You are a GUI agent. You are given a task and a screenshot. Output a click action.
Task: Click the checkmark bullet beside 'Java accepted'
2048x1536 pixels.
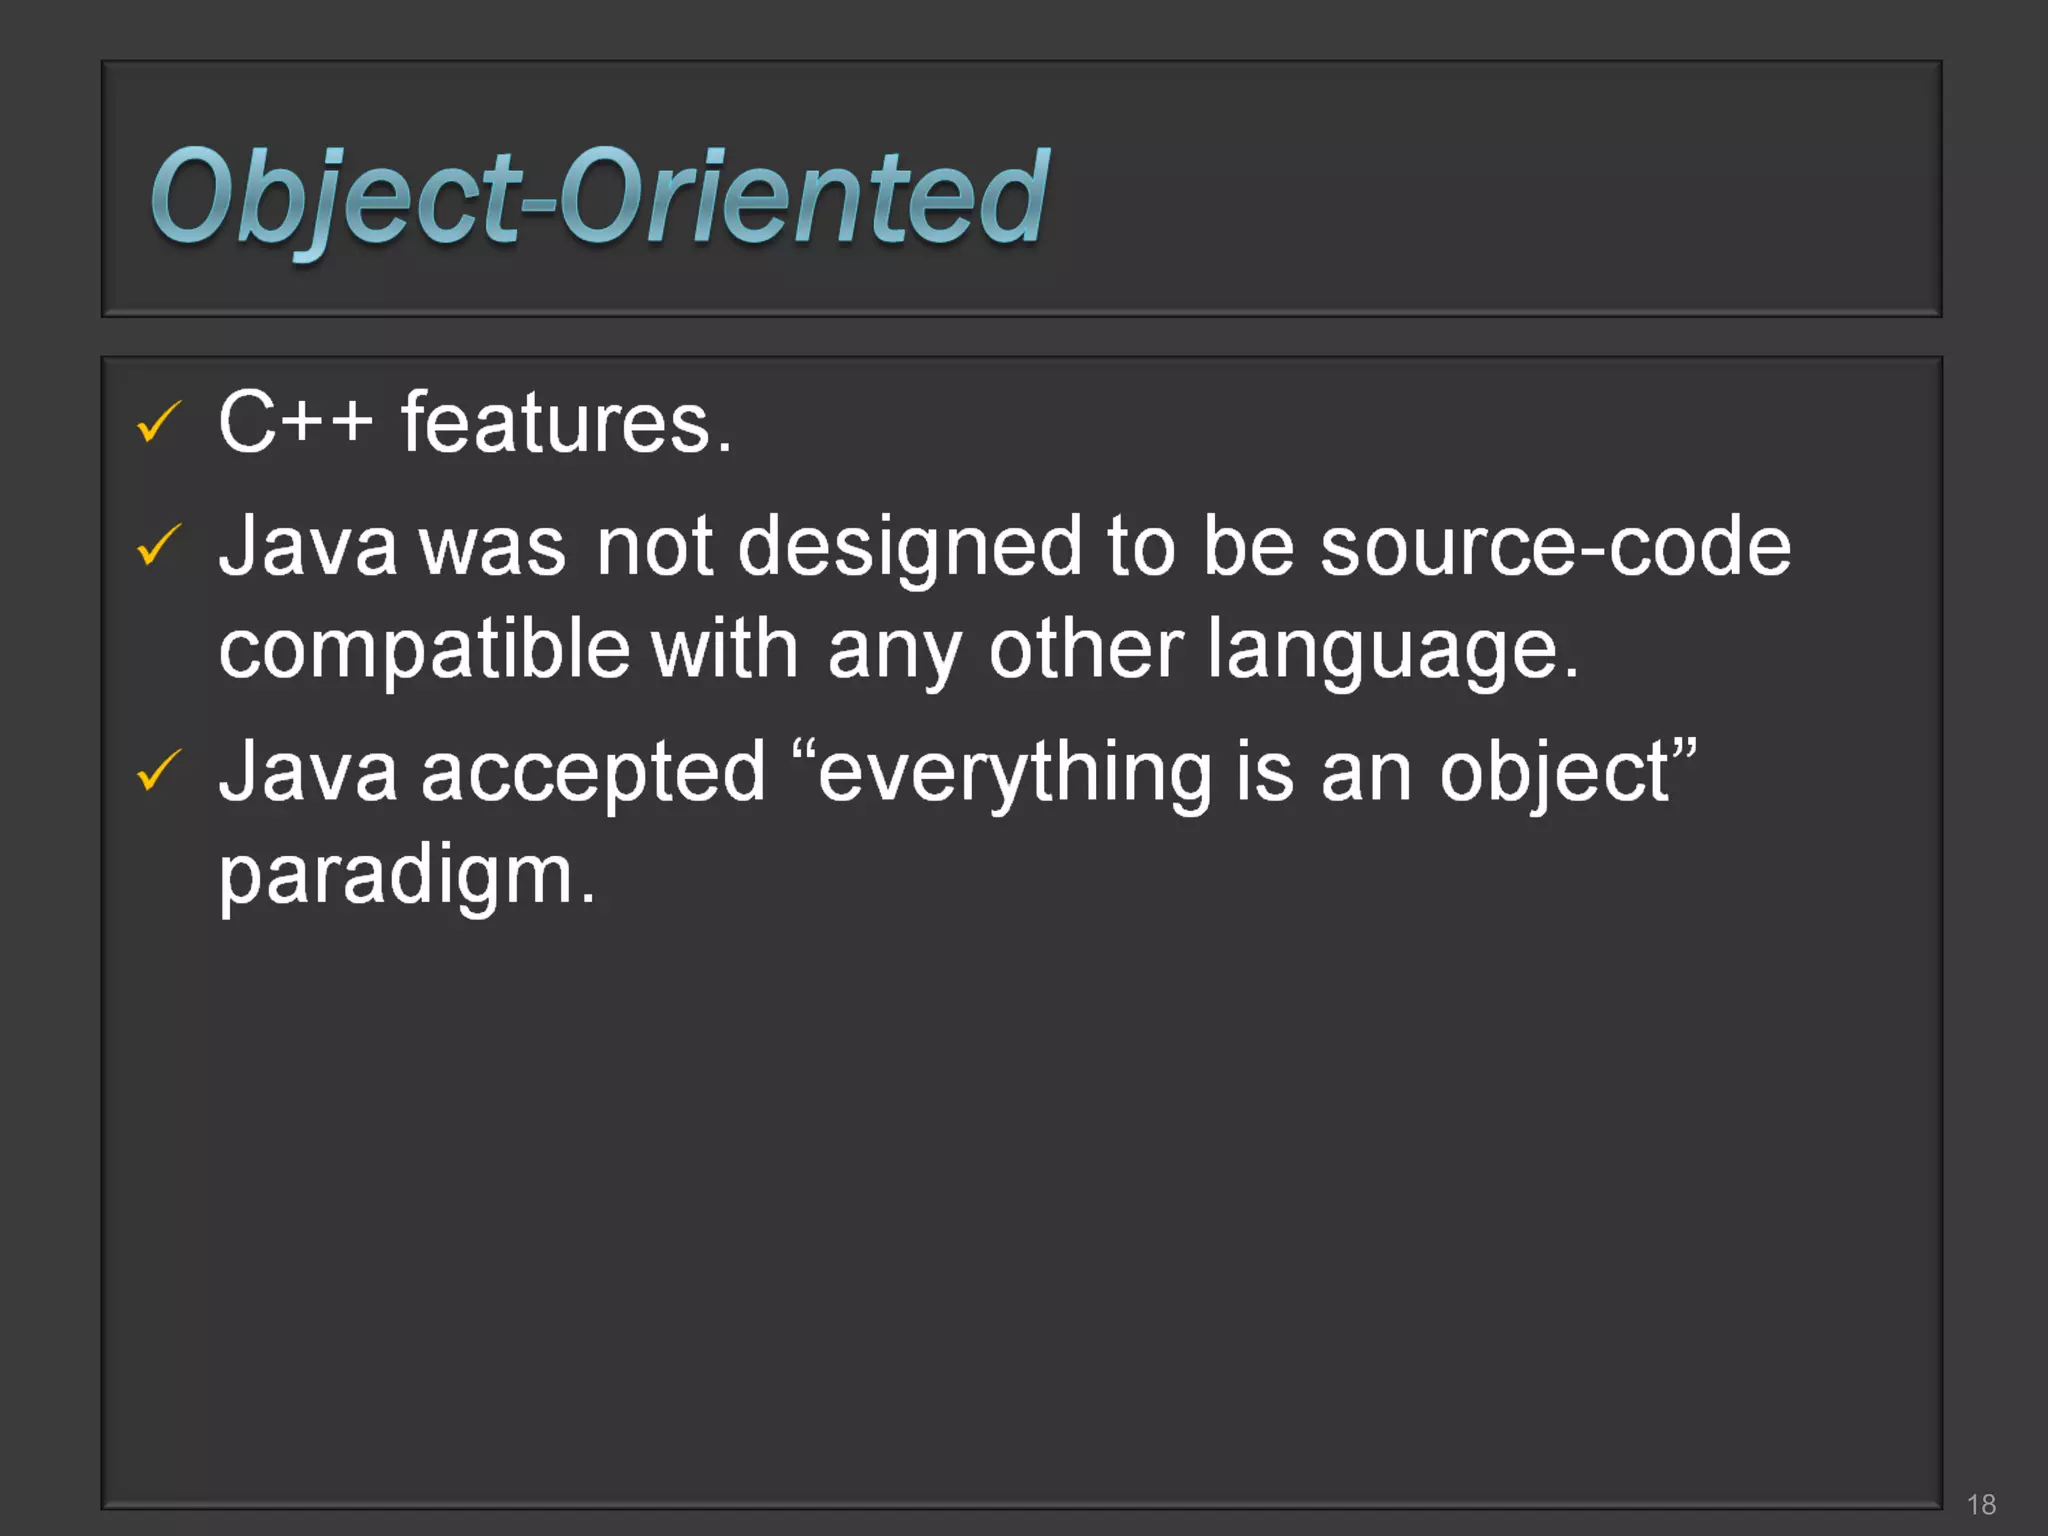158,770
